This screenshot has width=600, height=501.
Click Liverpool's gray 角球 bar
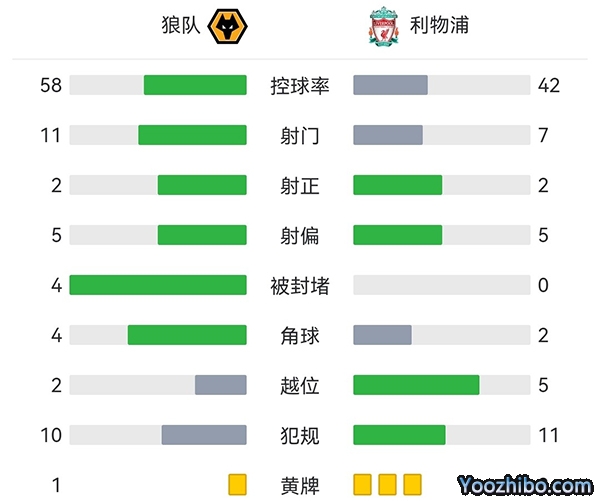pos(383,335)
